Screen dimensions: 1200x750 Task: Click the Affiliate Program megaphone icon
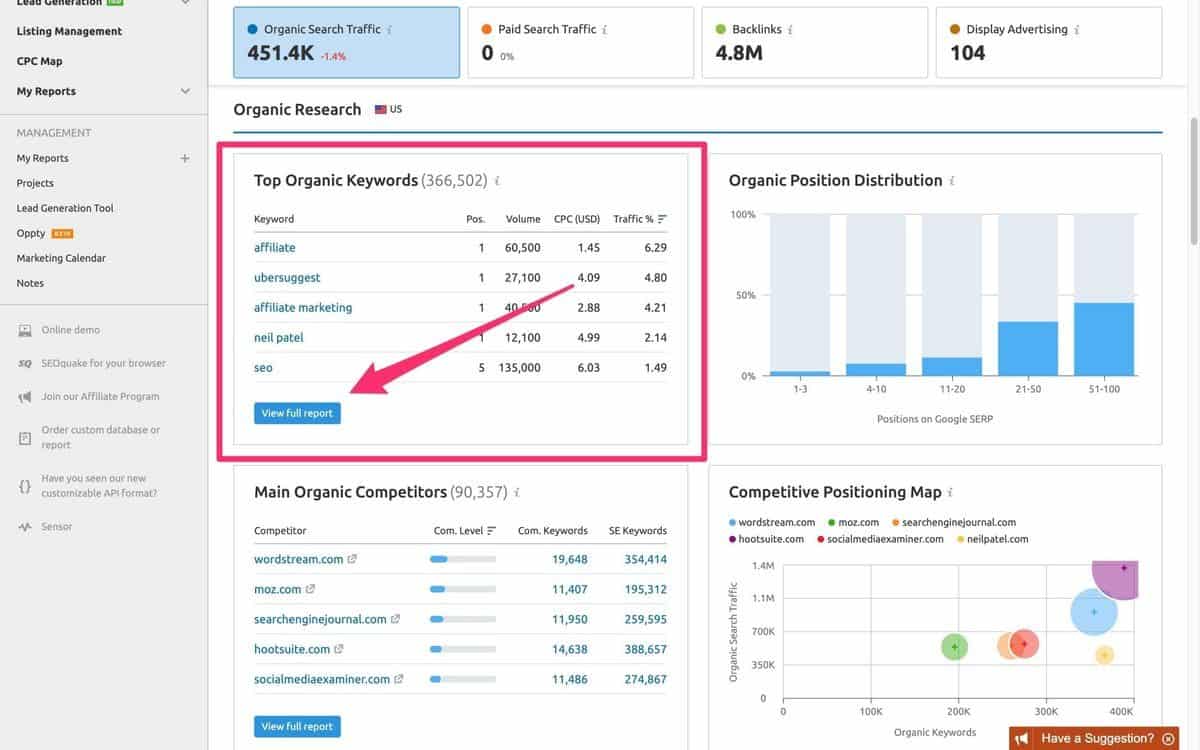pyautogui.click(x=25, y=397)
